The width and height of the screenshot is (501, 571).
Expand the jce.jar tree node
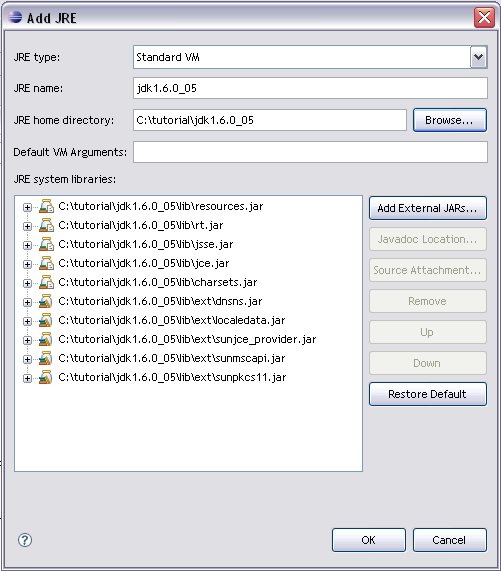coord(27,264)
